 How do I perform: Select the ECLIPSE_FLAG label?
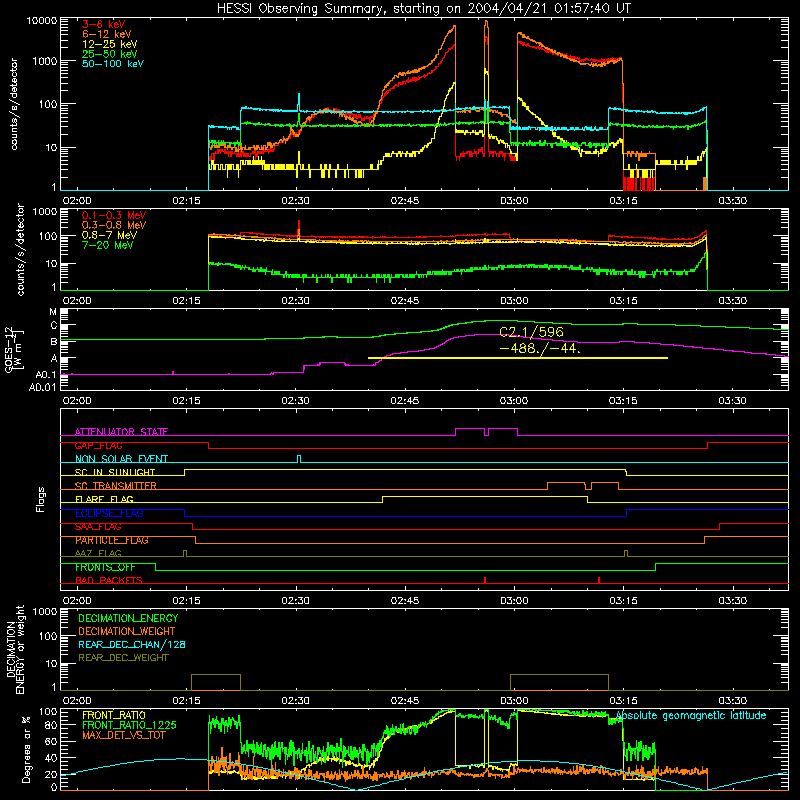pyautogui.click(x=109, y=513)
